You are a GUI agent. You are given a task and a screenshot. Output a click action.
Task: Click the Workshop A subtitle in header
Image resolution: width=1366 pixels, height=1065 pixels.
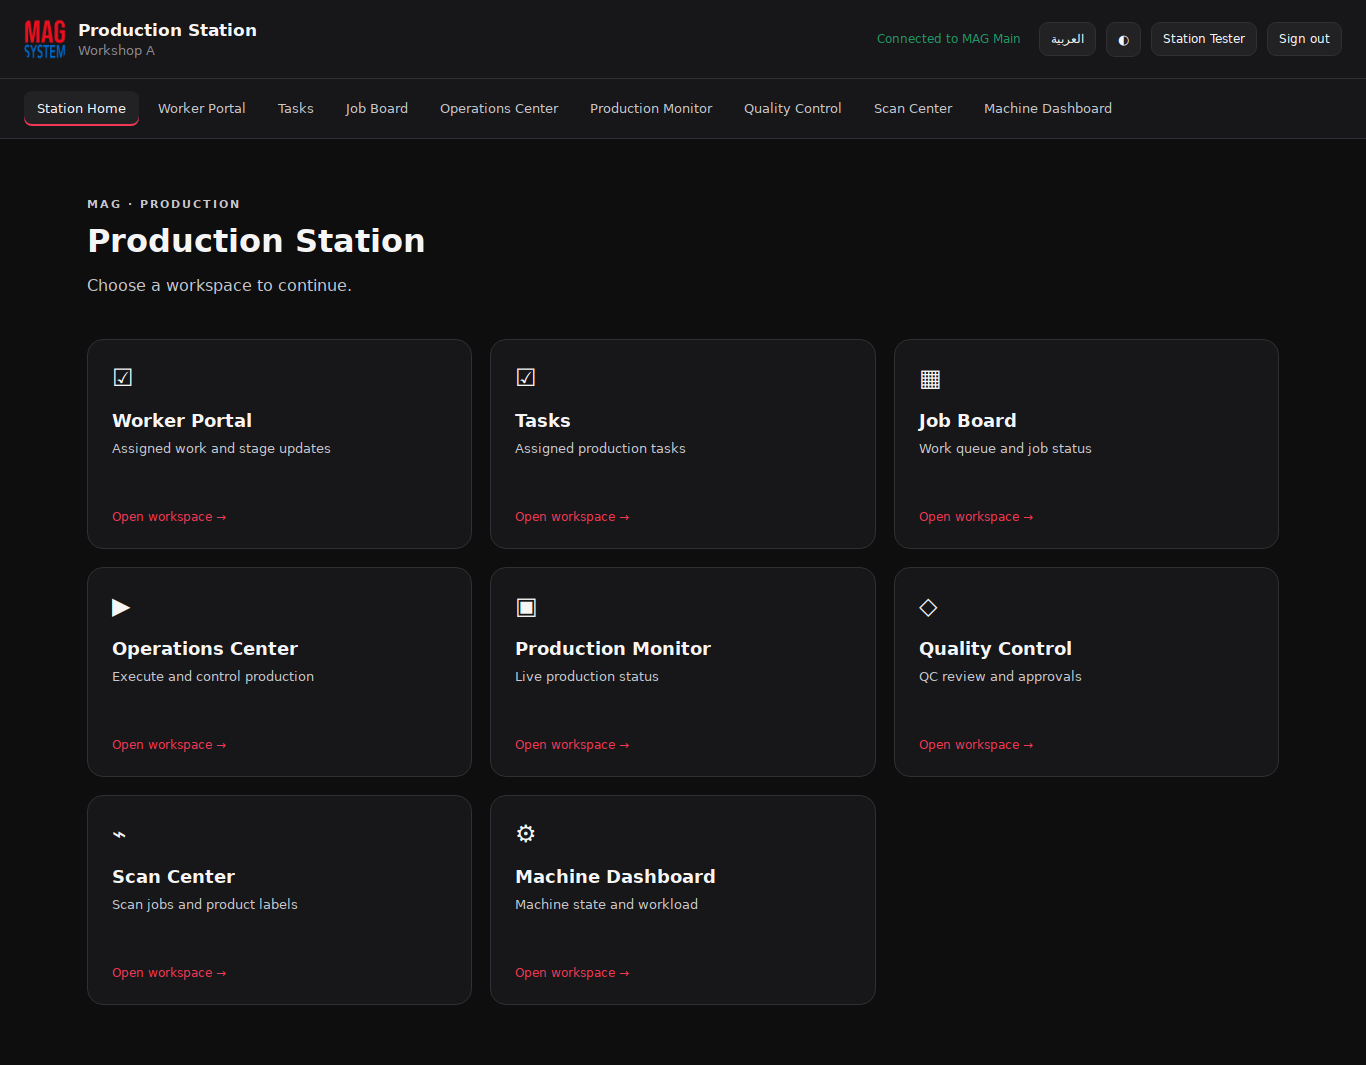(116, 51)
